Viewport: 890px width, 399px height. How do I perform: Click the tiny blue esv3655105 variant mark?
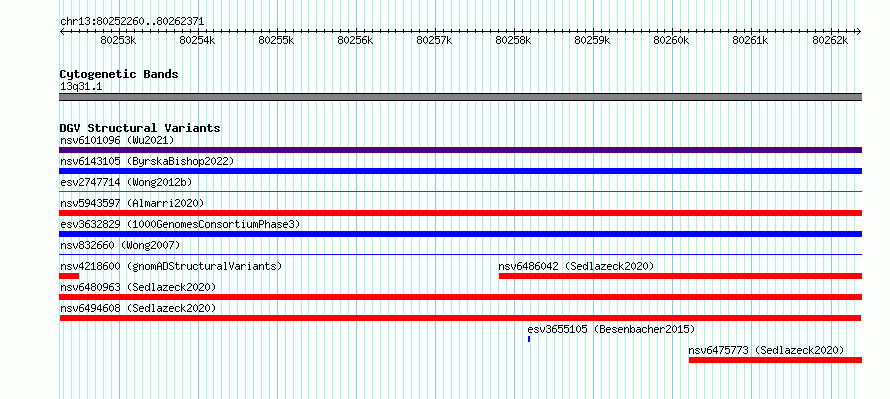[x=529, y=339]
